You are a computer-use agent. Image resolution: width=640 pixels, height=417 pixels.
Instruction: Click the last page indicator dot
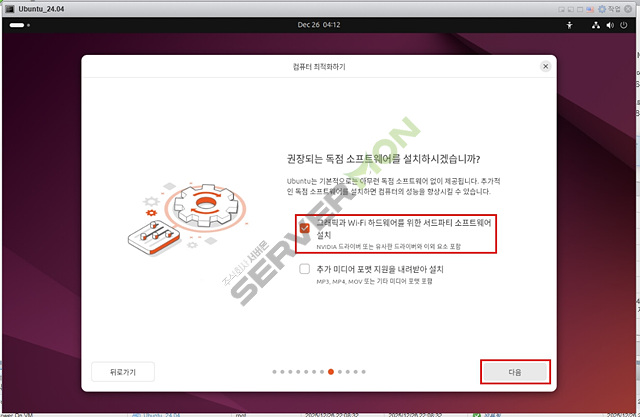pos(364,372)
